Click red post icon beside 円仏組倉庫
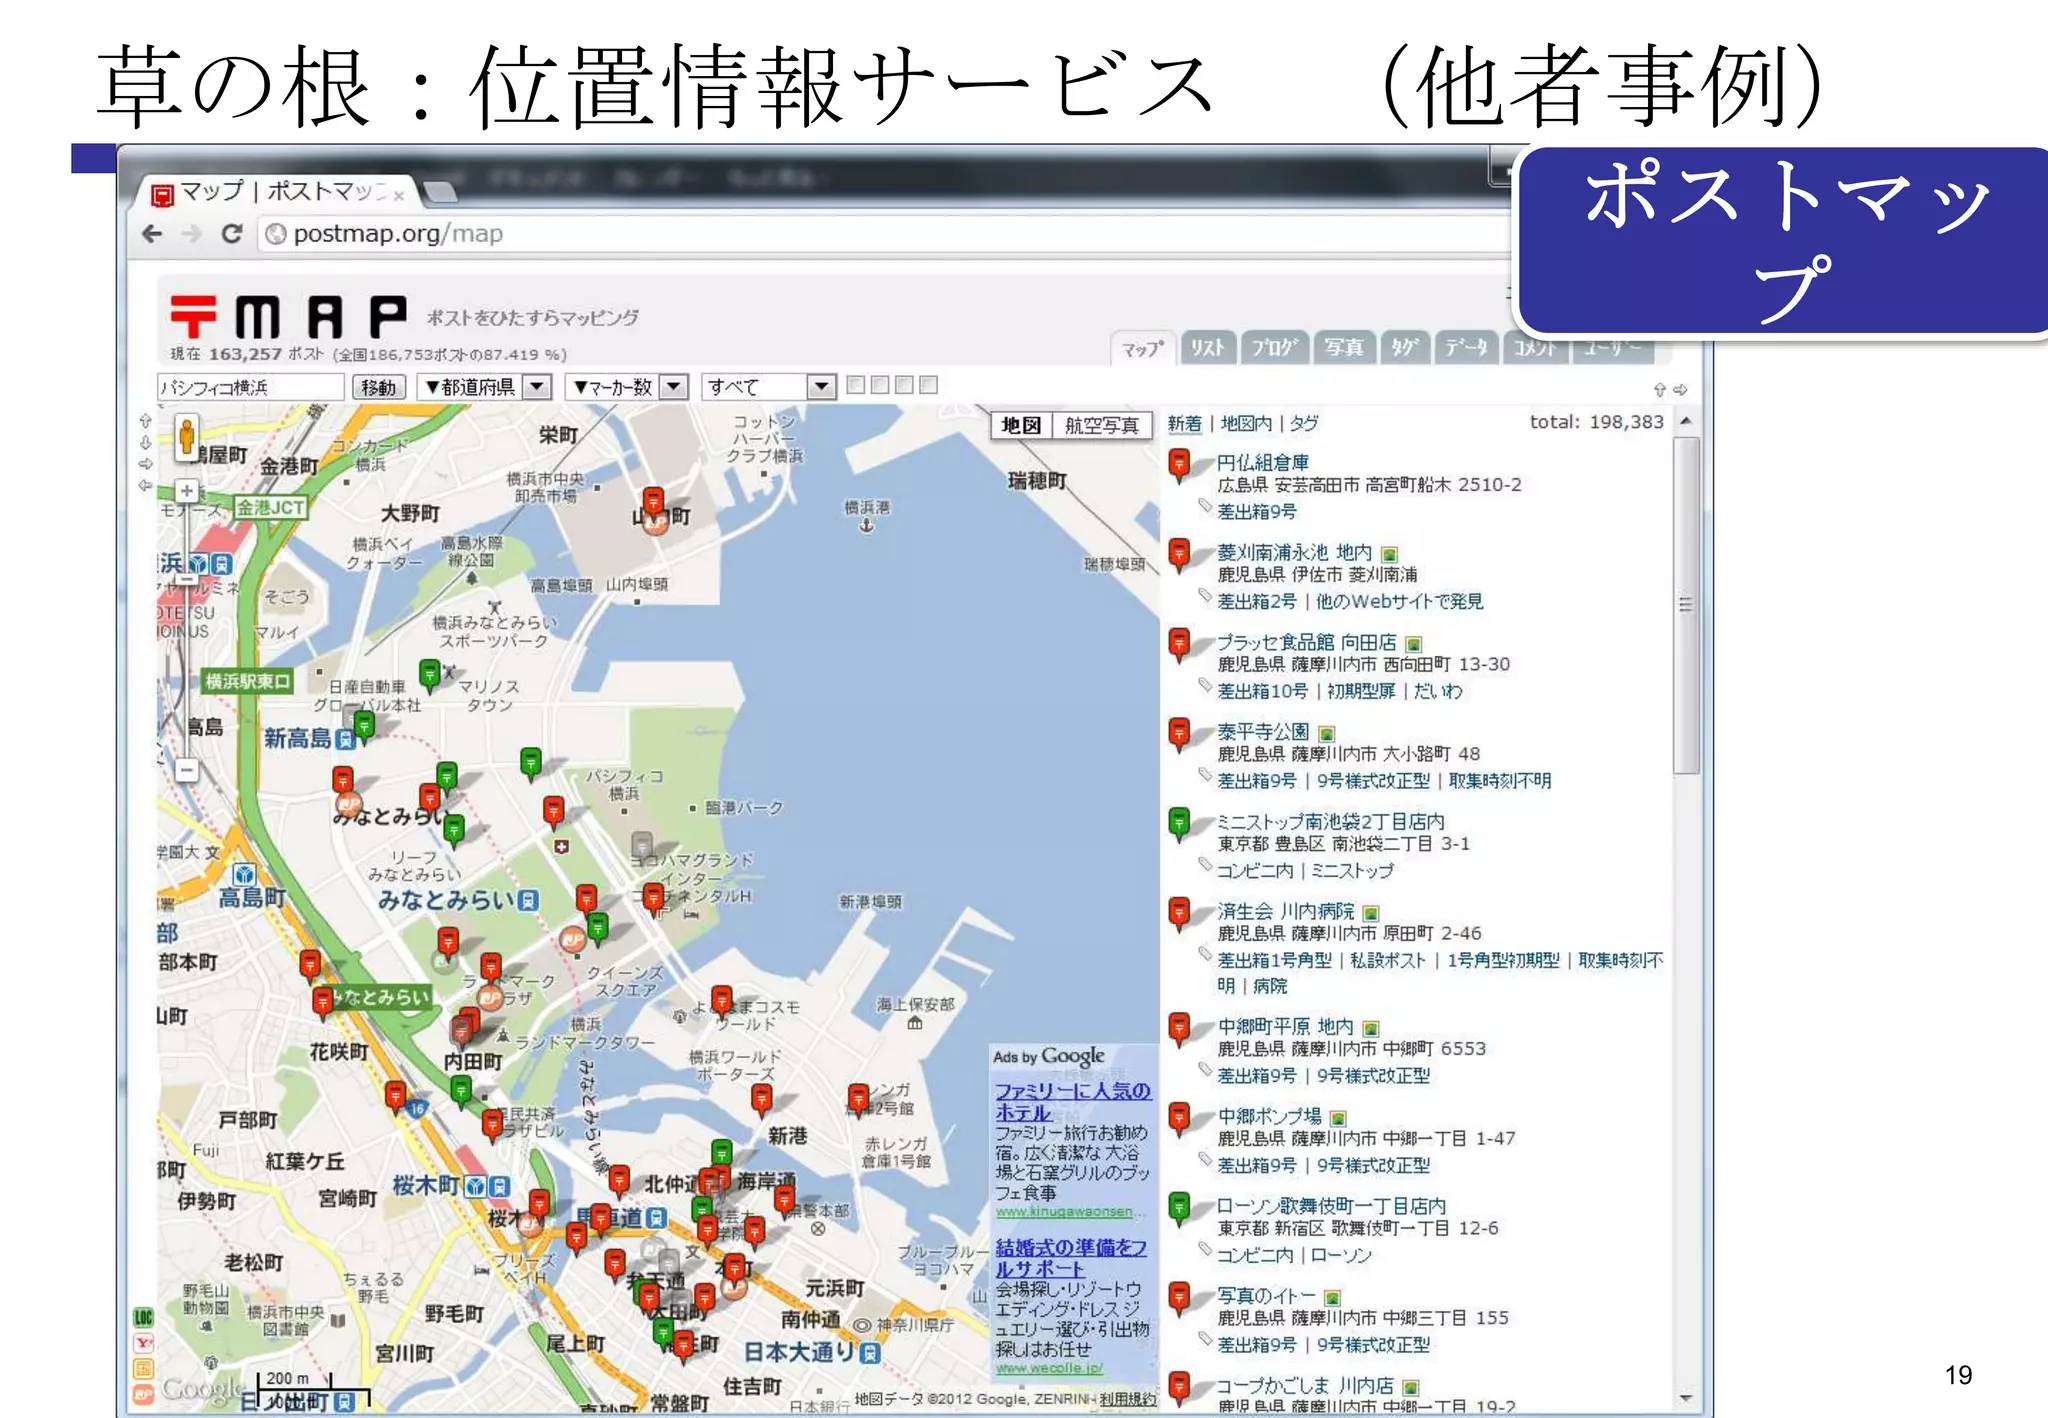2048x1418 pixels. [x=1180, y=466]
